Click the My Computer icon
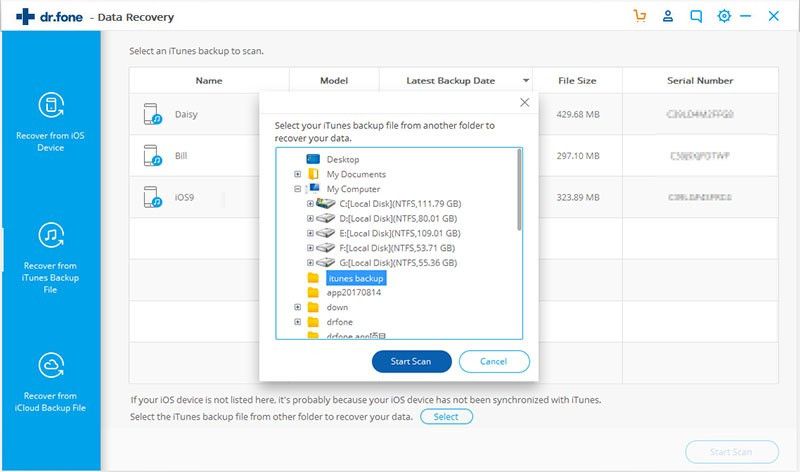 [x=313, y=189]
